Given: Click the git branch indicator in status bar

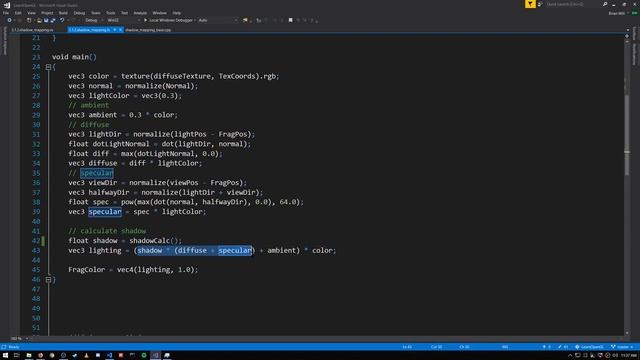Looking at the screenshot, I should click(622, 347).
